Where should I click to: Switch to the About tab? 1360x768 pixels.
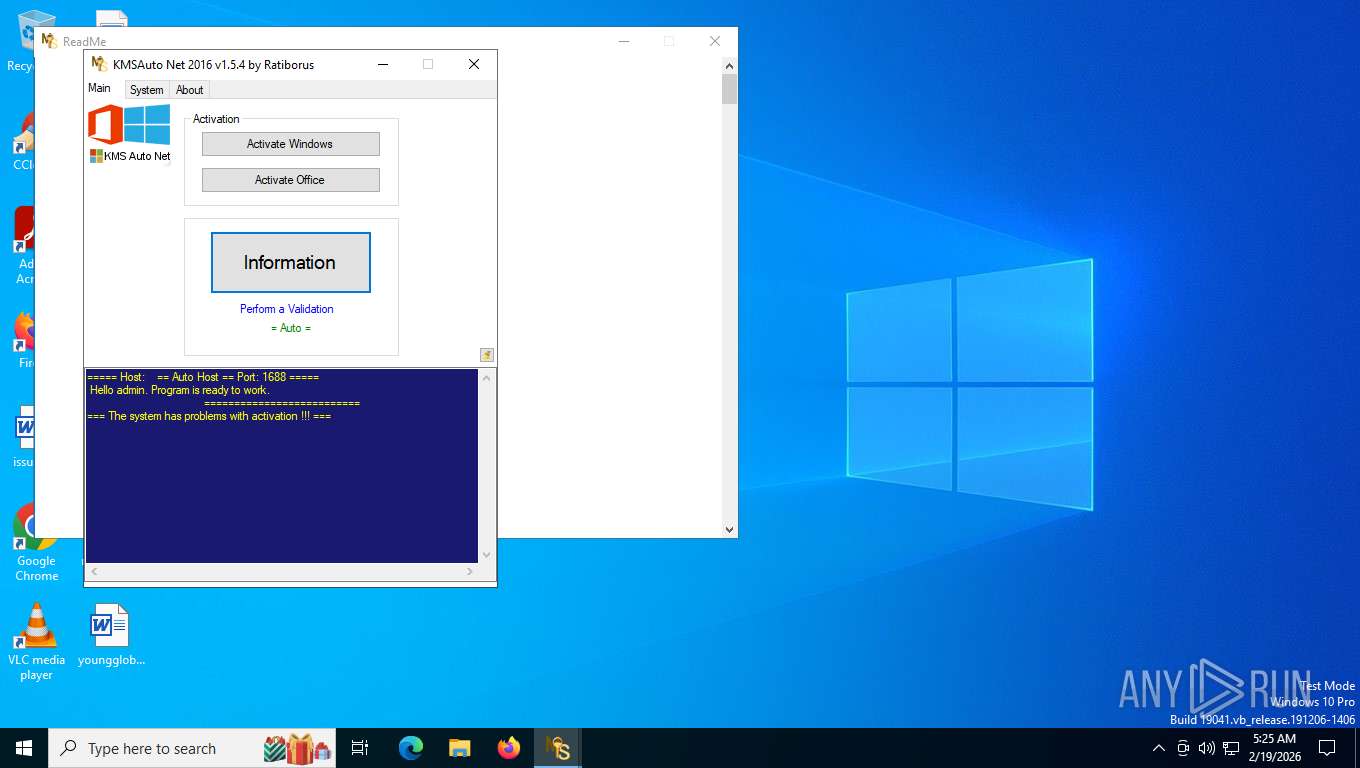(189, 90)
